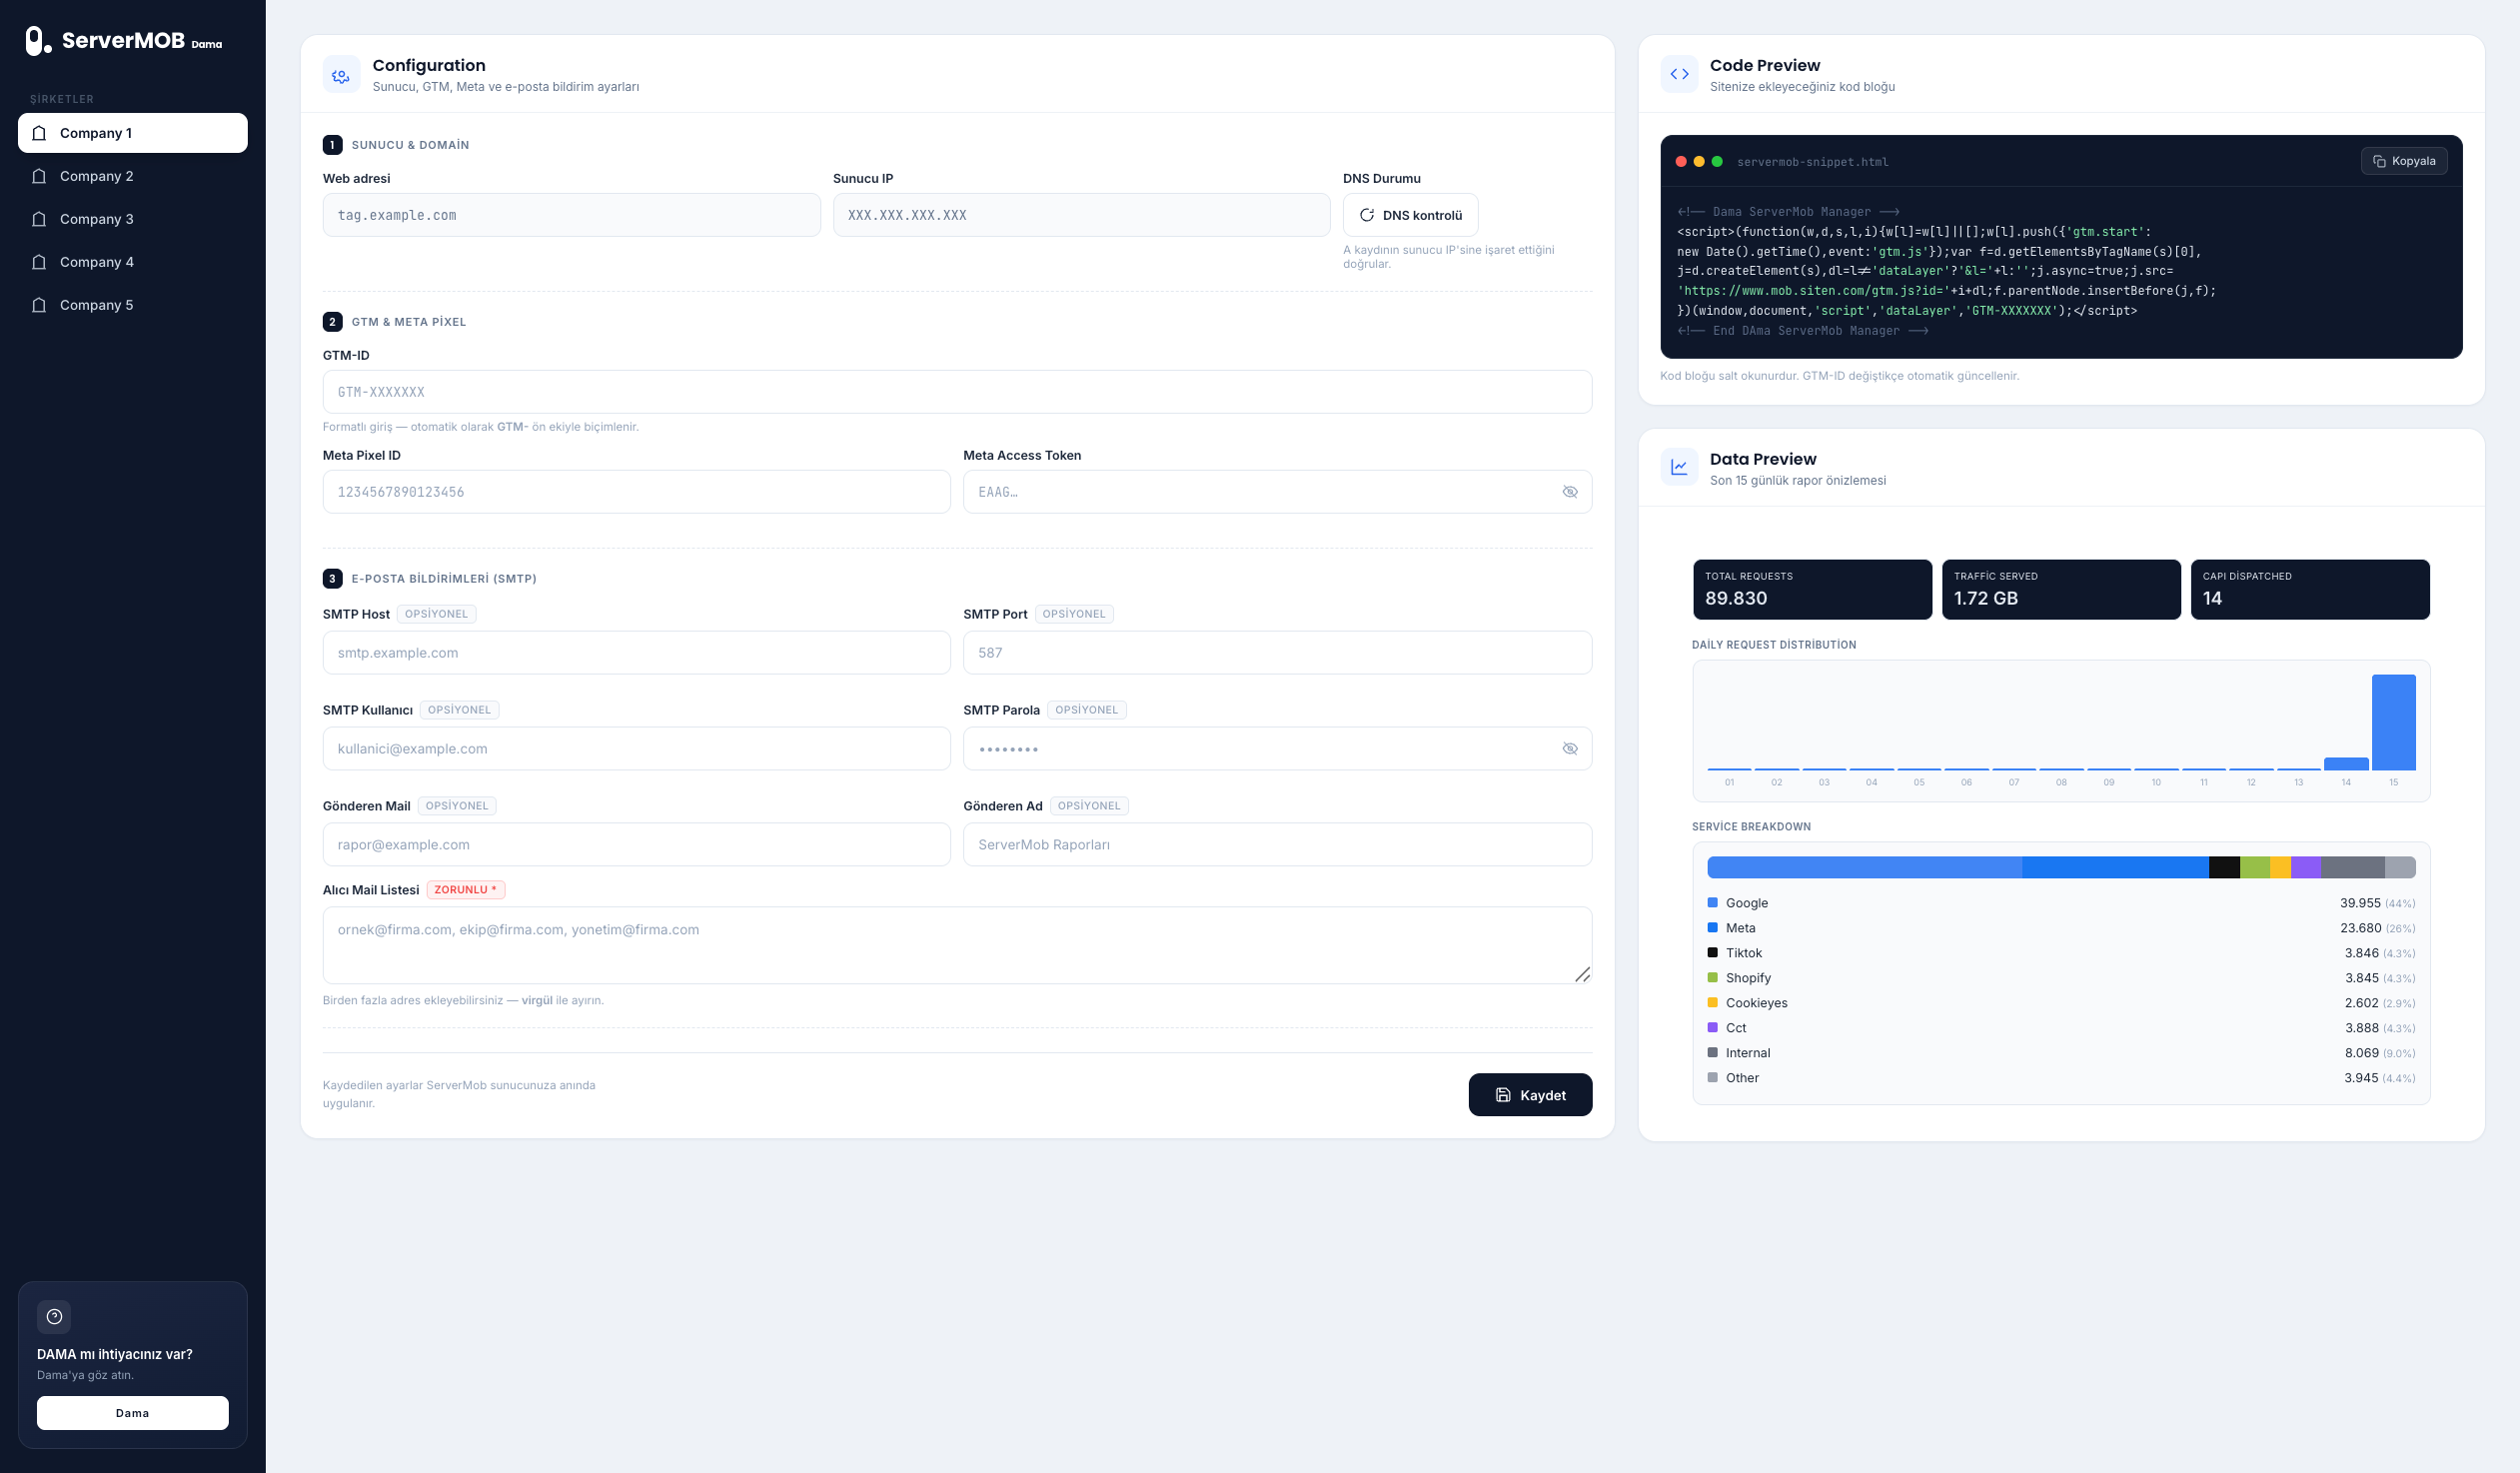The height and width of the screenshot is (1473, 2520).
Task: Open Company 1 in the sidebar
Action: pyautogui.click(x=133, y=133)
